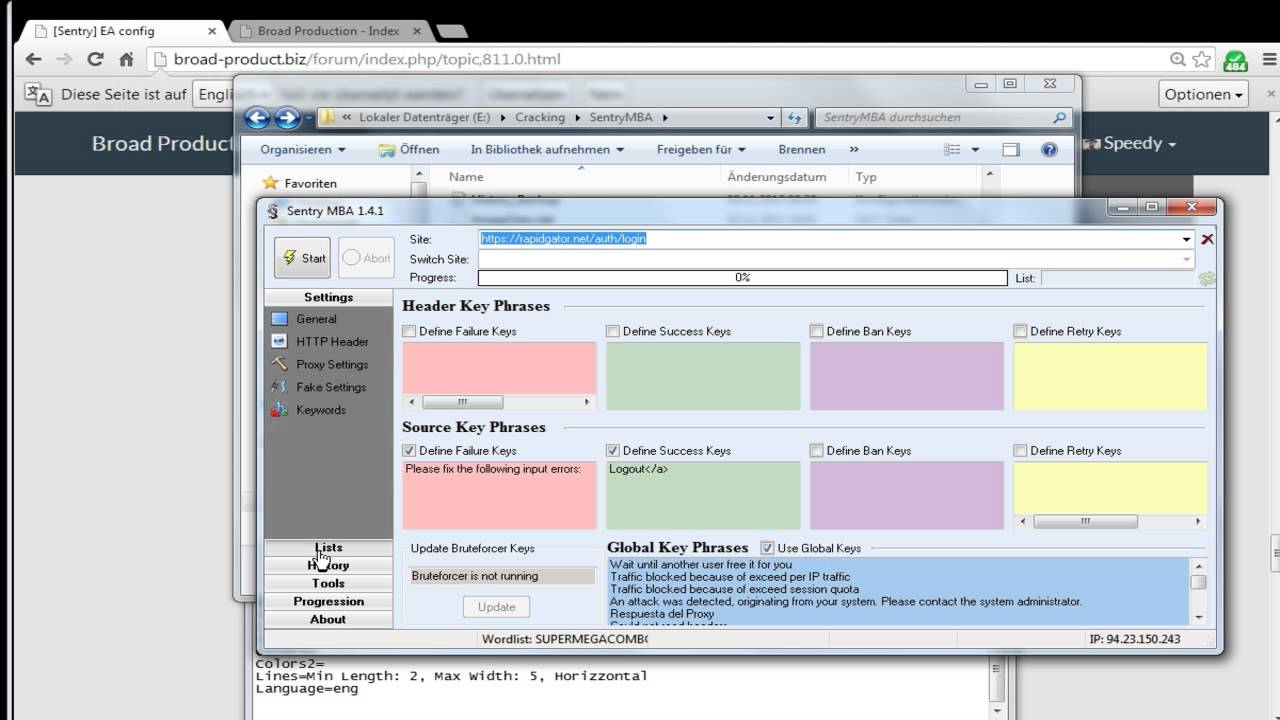Click 'Please fix the following input errors:' key

coord(493,469)
